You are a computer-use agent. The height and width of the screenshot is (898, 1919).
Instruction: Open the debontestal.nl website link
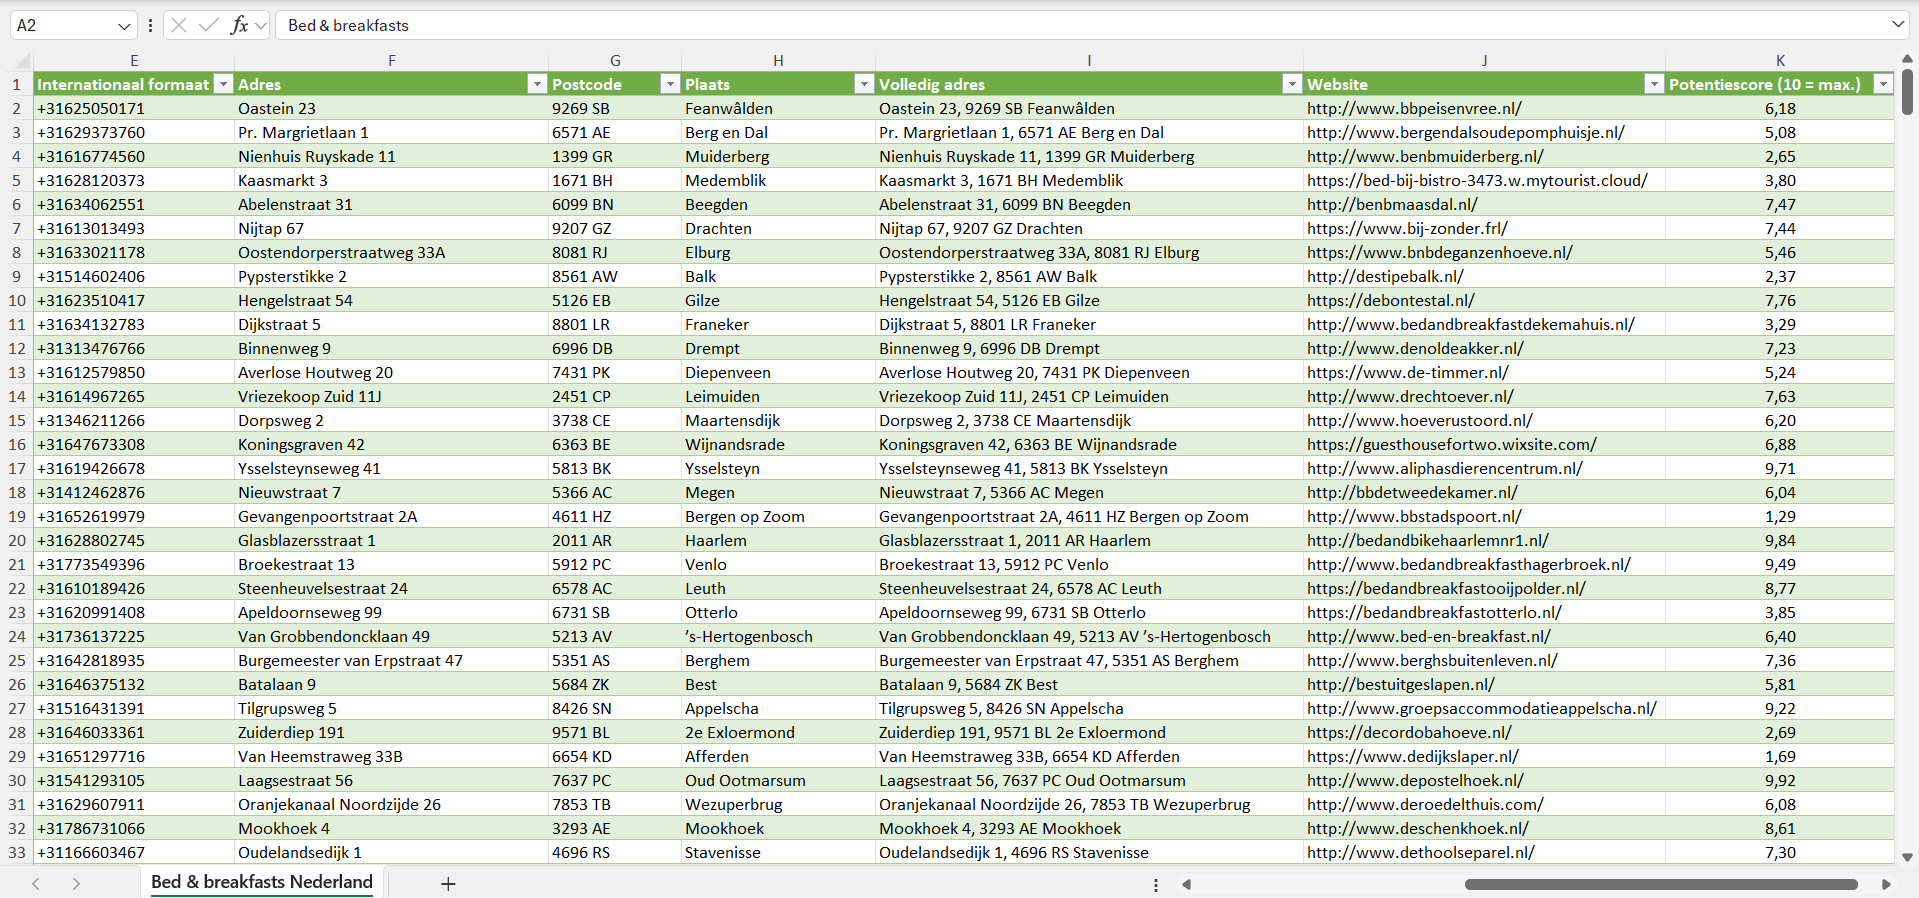(x=1390, y=300)
